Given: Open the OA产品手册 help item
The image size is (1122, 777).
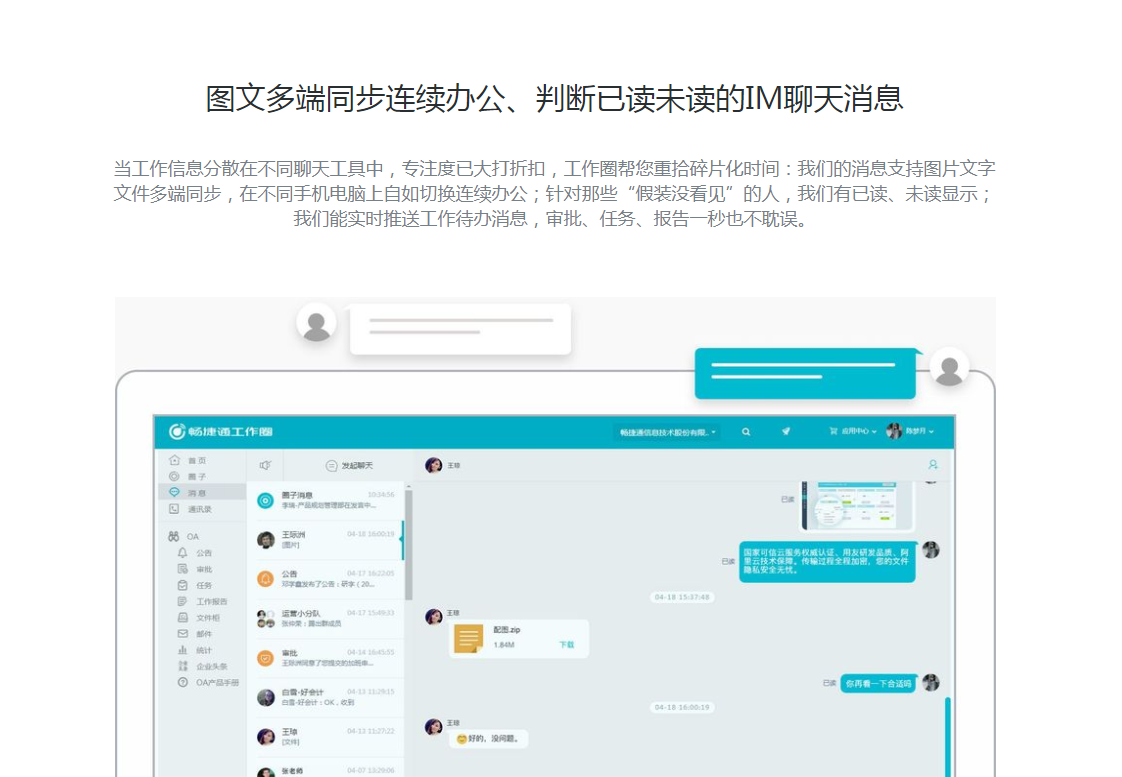Looking at the screenshot, I should [x=208, y=683].
